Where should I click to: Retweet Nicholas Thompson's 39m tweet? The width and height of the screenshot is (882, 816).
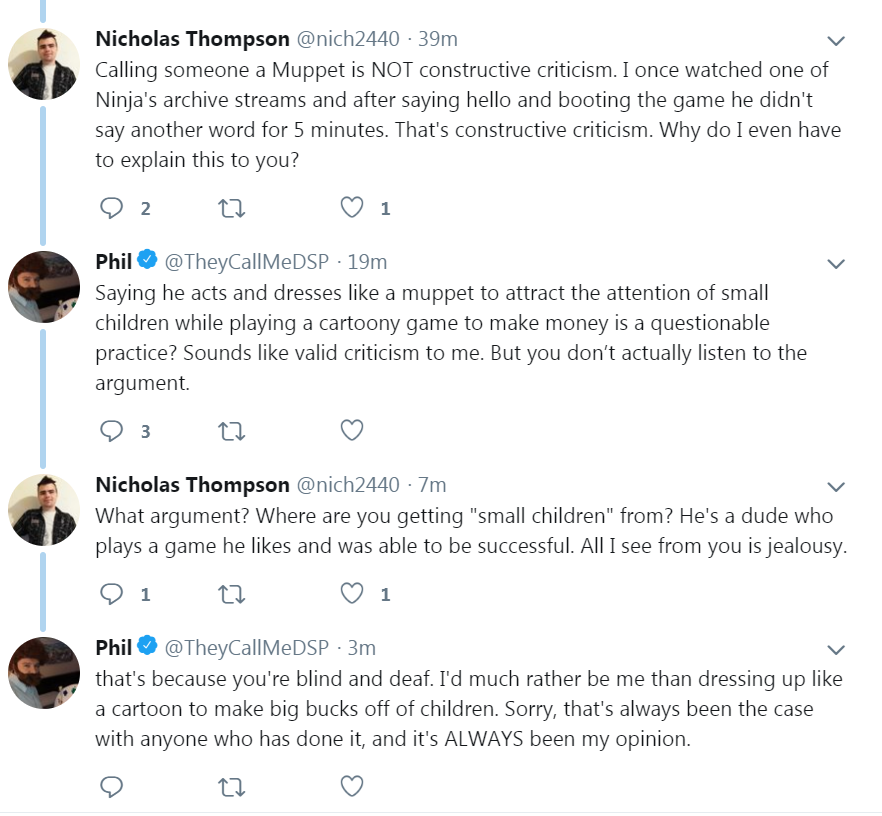[231, 209]
